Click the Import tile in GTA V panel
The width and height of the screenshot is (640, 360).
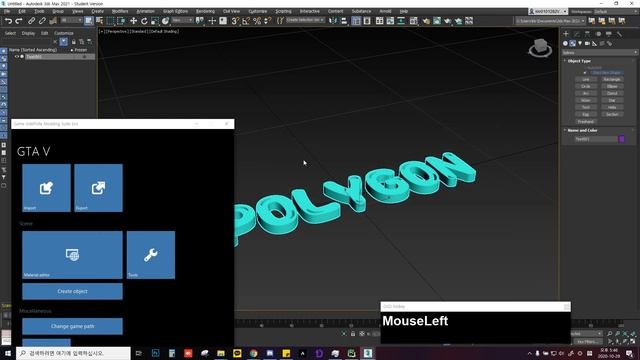tap(46, 188)
